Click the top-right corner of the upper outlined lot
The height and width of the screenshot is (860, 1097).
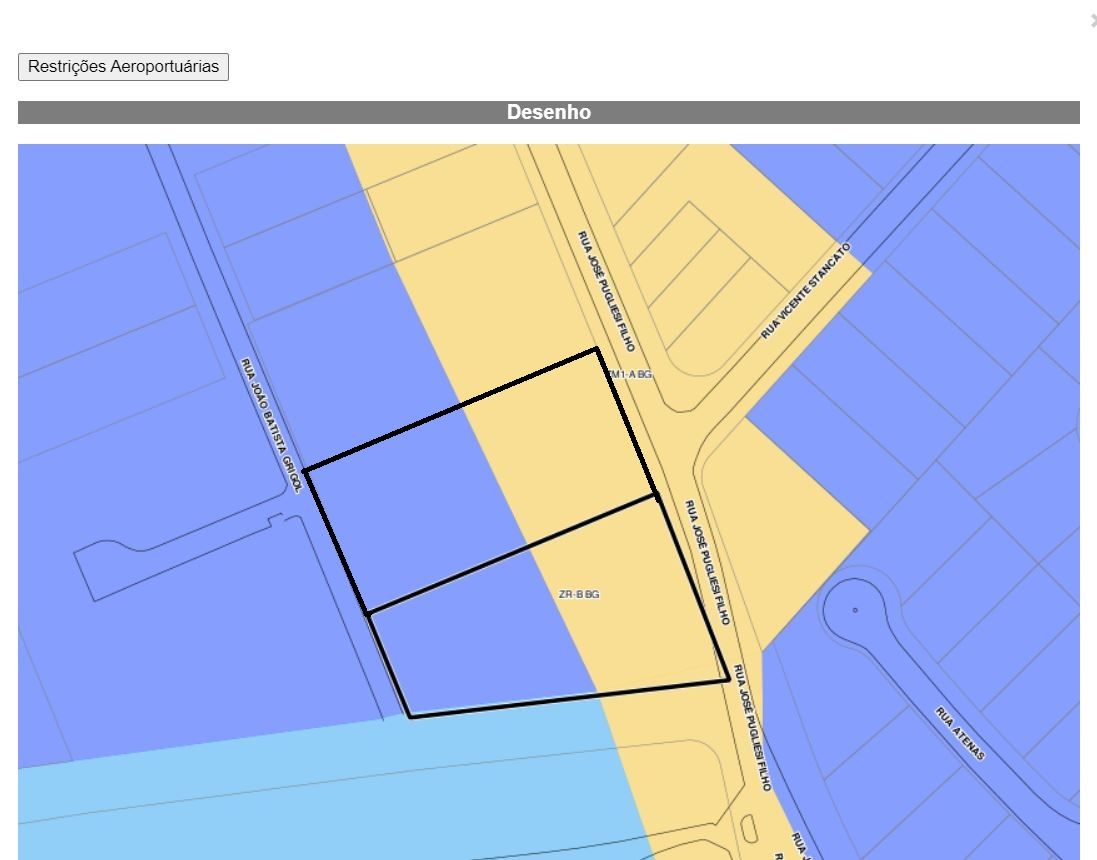click(597, 349)
